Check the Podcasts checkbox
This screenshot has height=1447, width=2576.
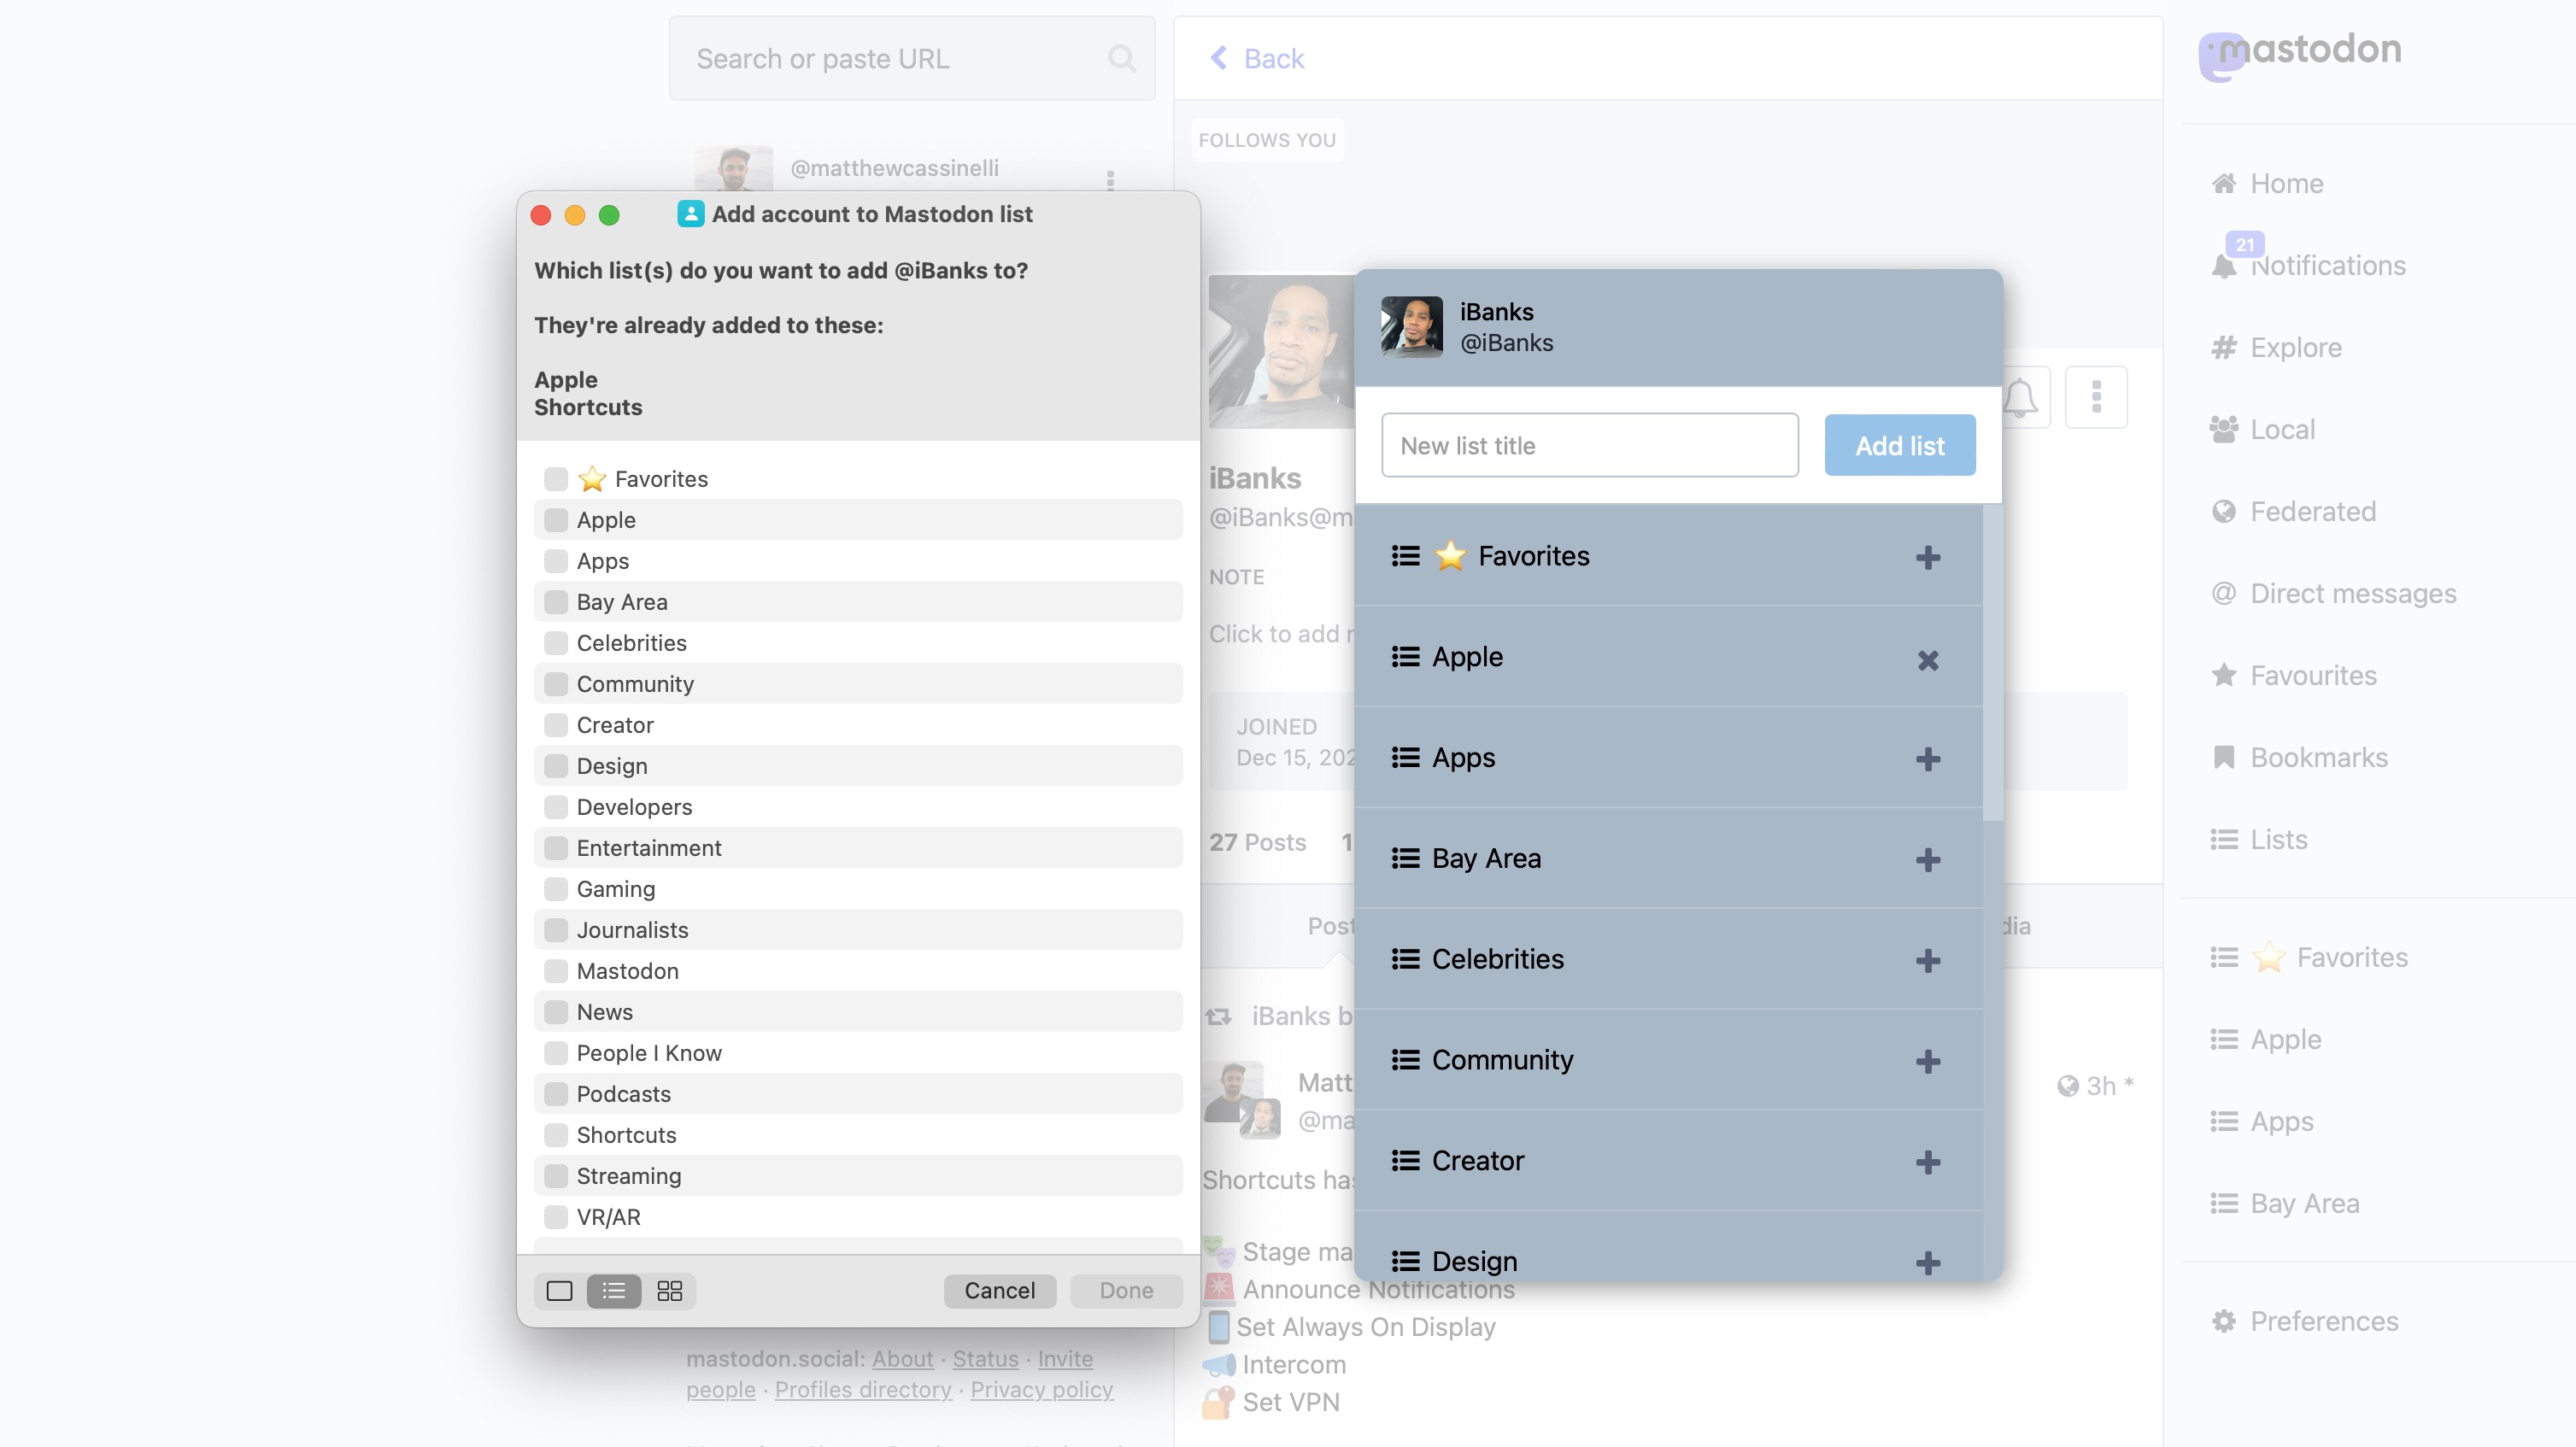(x=555, y=1094)
